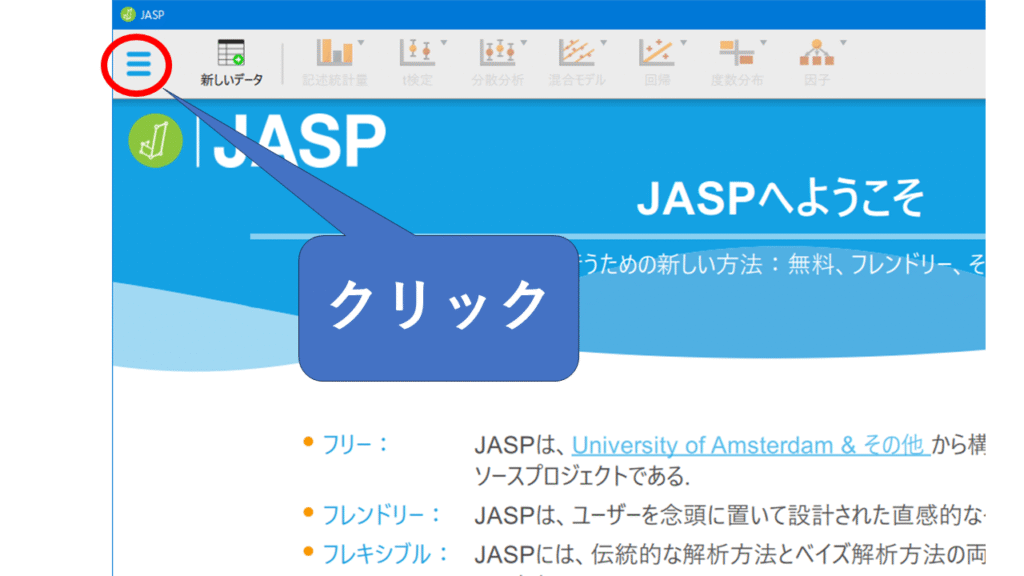Open the 記述統計量 descriptives module

click(335, 63)
